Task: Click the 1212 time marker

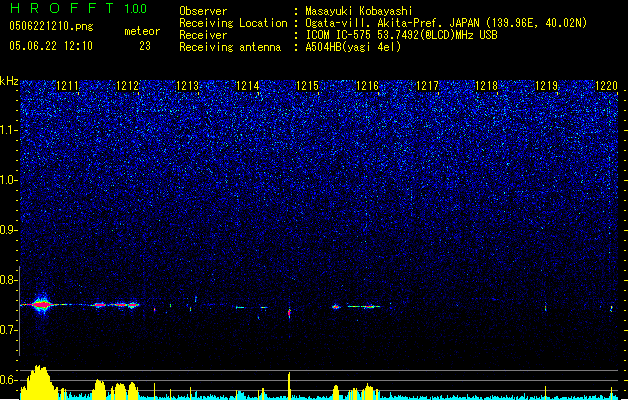Action: pos(127,86)
